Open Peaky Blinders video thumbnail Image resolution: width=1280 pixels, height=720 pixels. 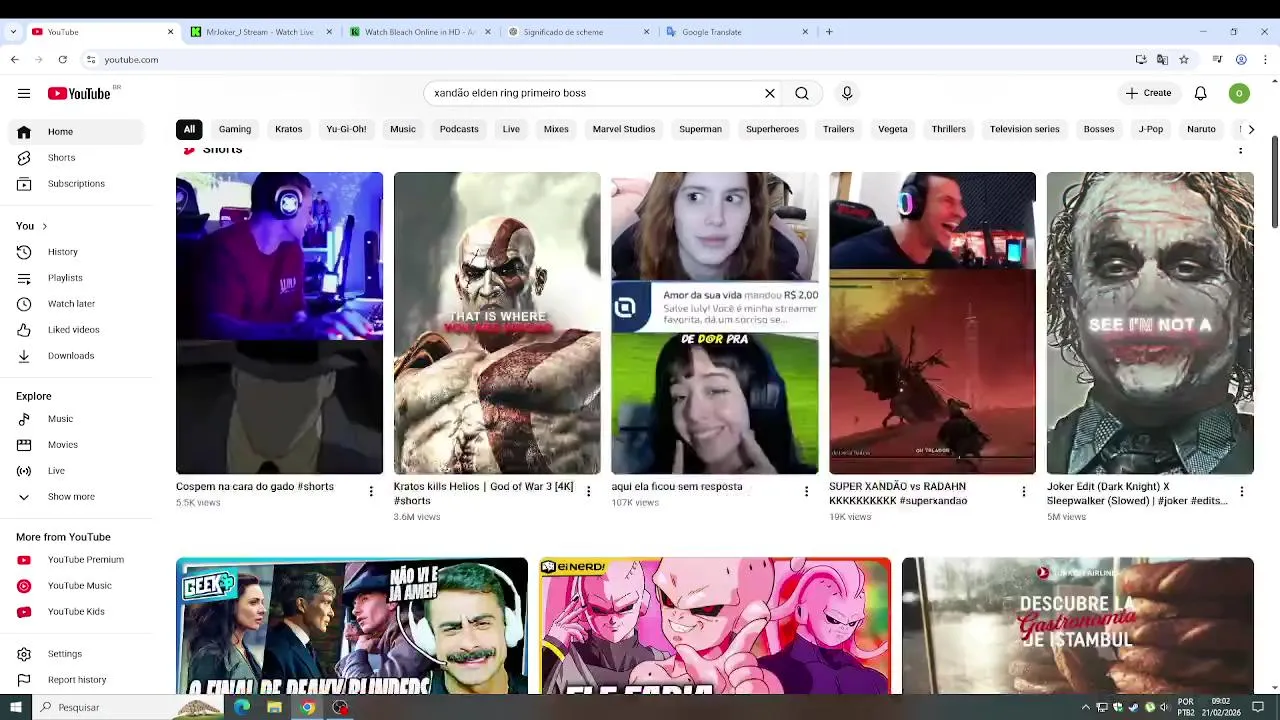(x=352, y=626)
